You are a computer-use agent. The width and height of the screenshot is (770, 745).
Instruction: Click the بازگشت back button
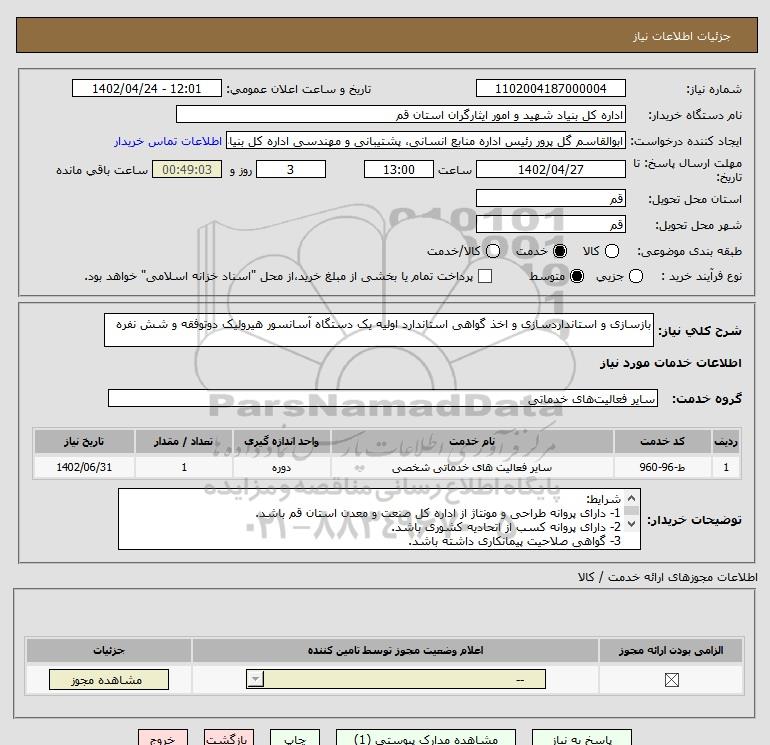coord(229,738)
